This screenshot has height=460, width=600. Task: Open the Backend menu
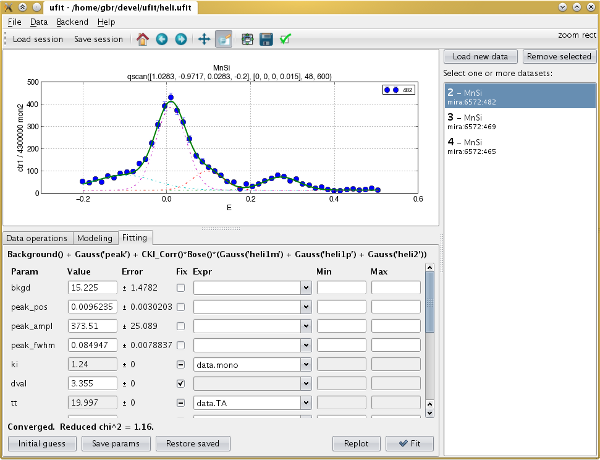[72, 22]
